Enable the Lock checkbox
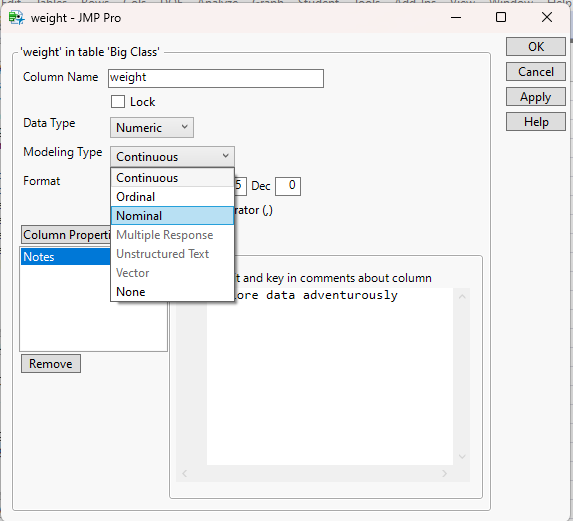The image size is (573, 521). pos(118,102)
